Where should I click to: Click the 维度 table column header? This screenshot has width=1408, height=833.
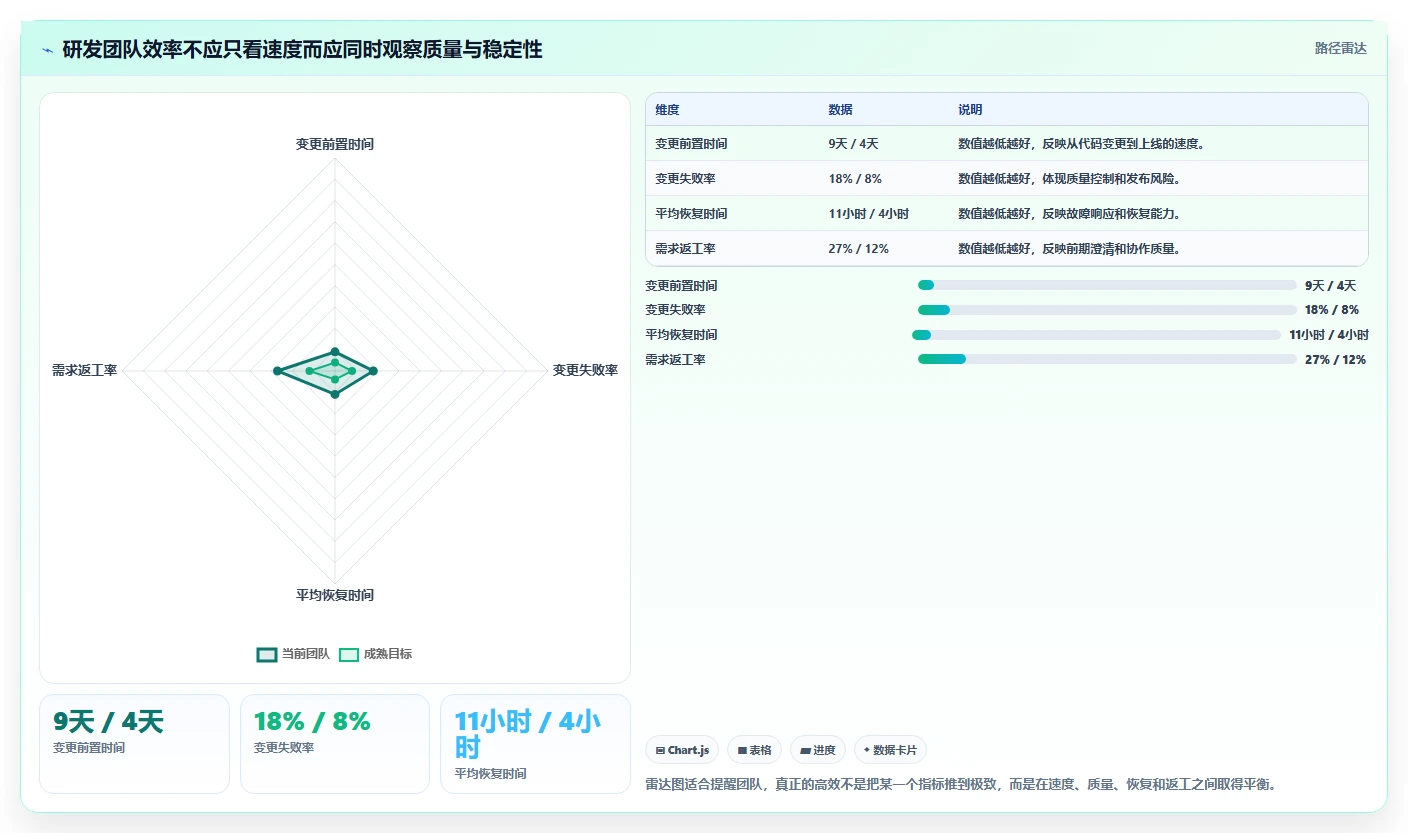(667, 110)
